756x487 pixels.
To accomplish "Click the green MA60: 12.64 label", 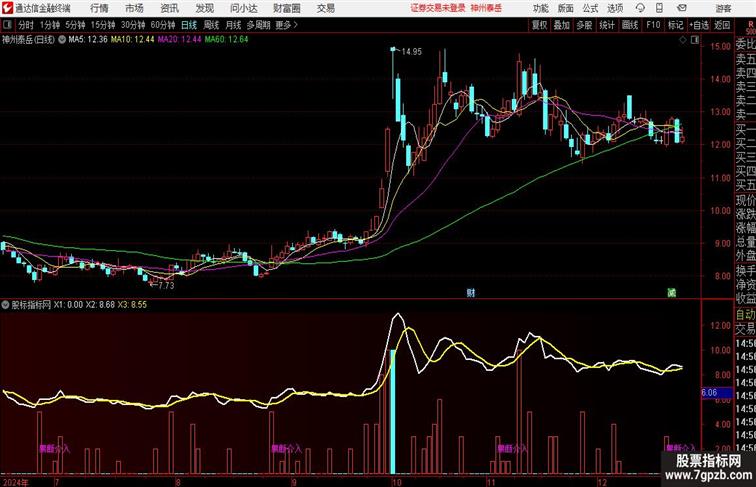I will tap(227, 40).
